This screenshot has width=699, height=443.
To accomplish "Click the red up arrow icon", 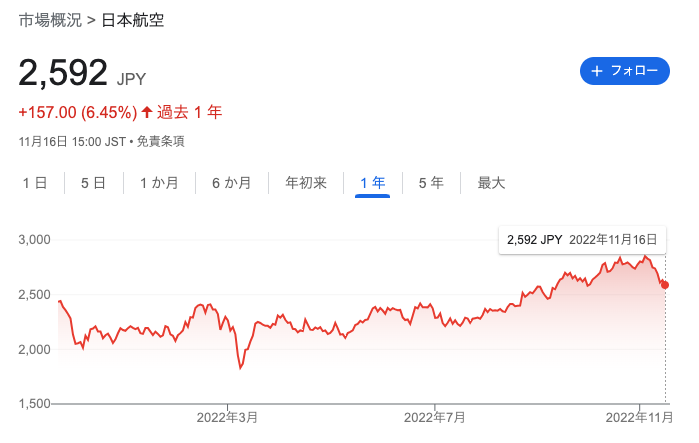I will click(147, 112).
